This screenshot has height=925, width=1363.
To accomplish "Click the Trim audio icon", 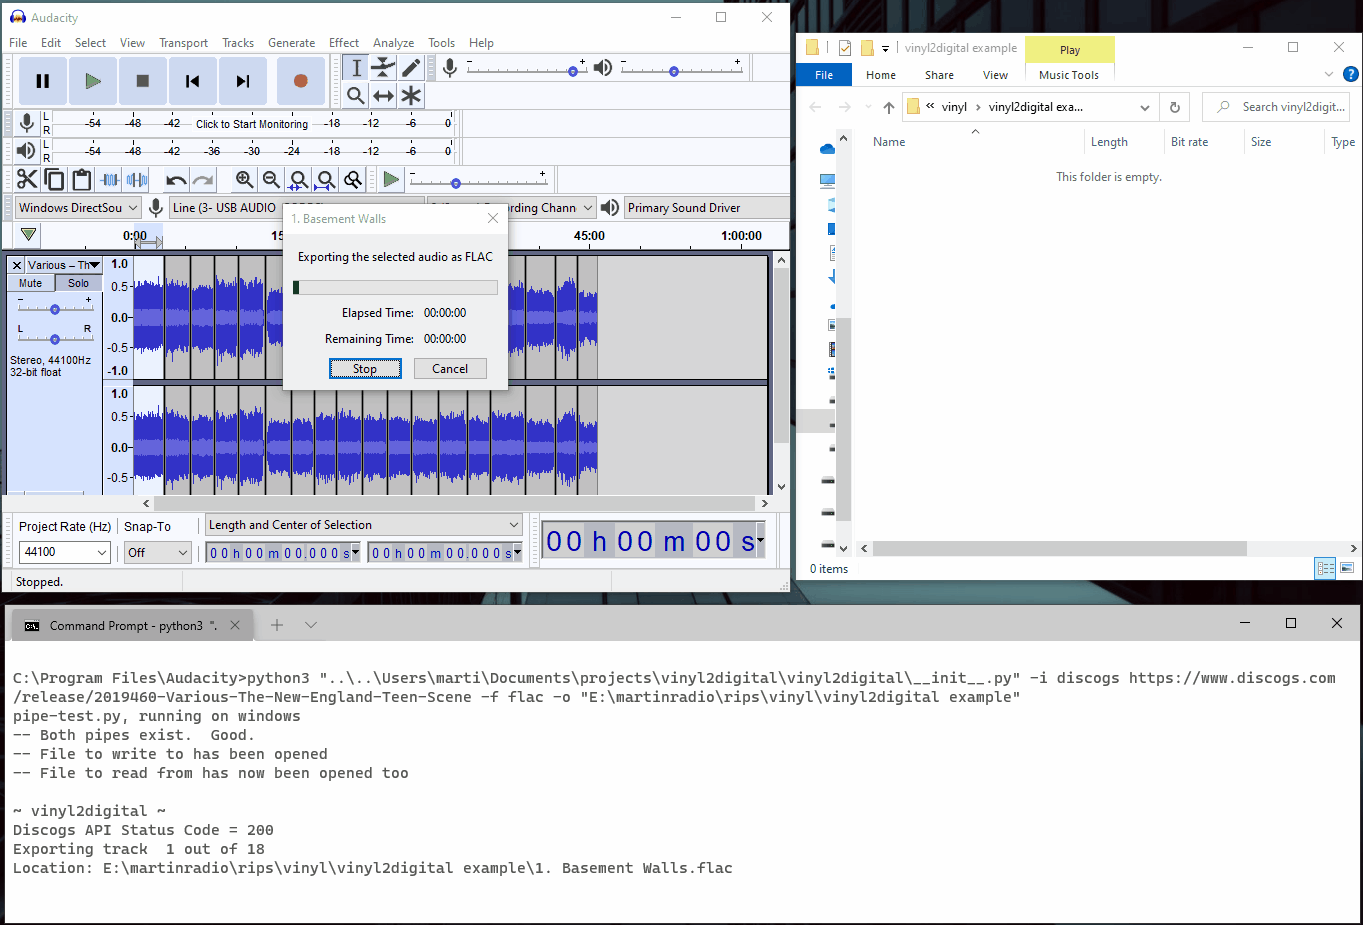I will [110, 179].
